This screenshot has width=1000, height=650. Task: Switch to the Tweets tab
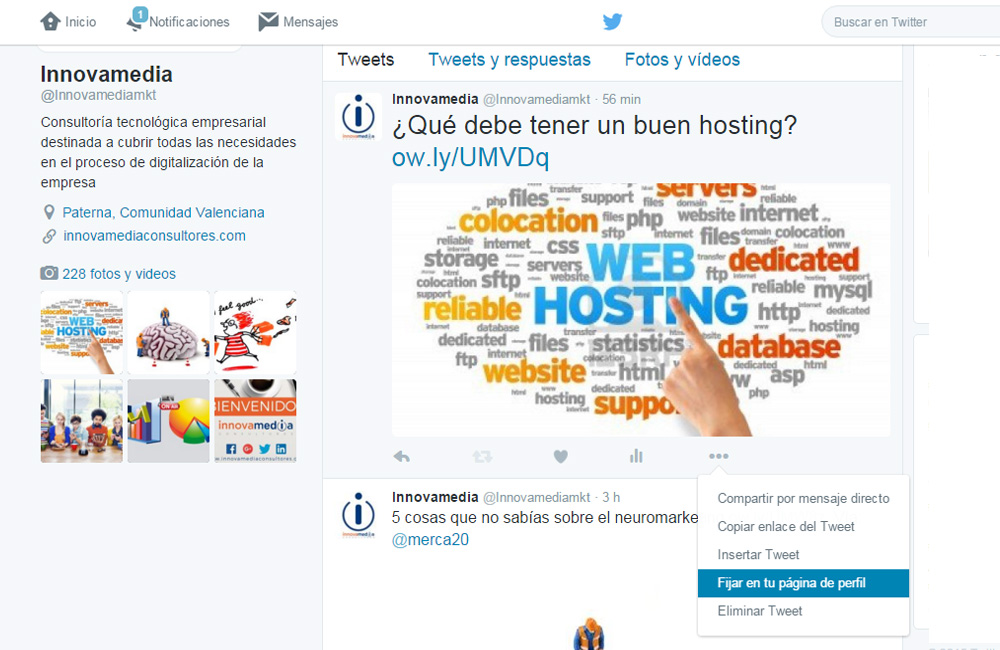pos(366,60)
